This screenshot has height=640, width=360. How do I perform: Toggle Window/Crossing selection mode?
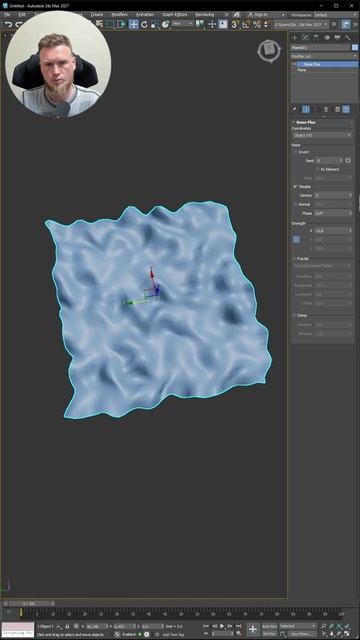[121, 24]
